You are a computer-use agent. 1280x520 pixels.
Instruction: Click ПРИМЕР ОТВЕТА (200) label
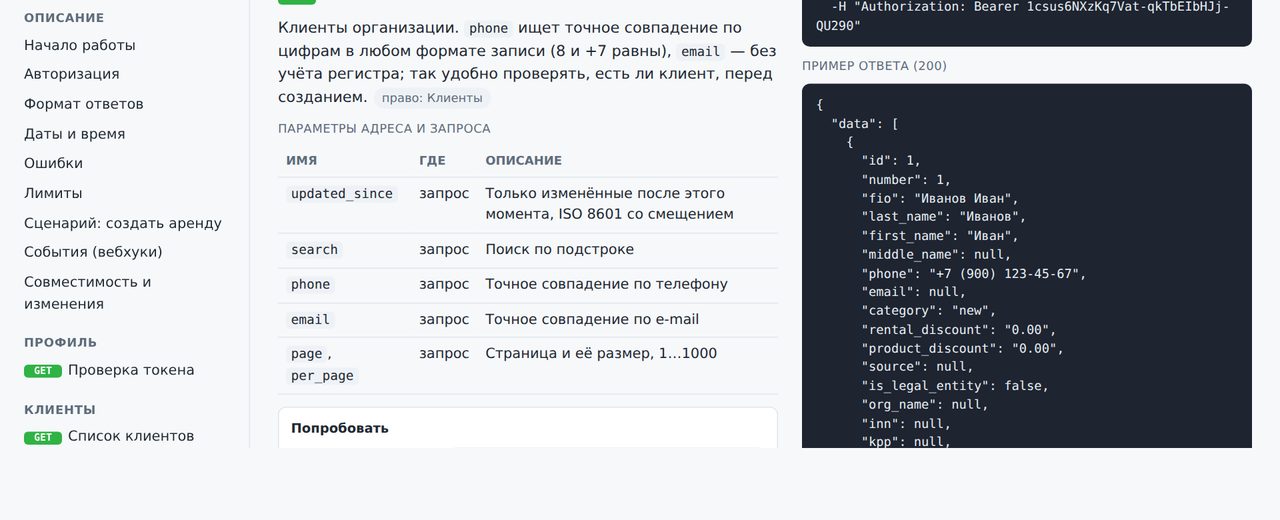tap(874, 66)
